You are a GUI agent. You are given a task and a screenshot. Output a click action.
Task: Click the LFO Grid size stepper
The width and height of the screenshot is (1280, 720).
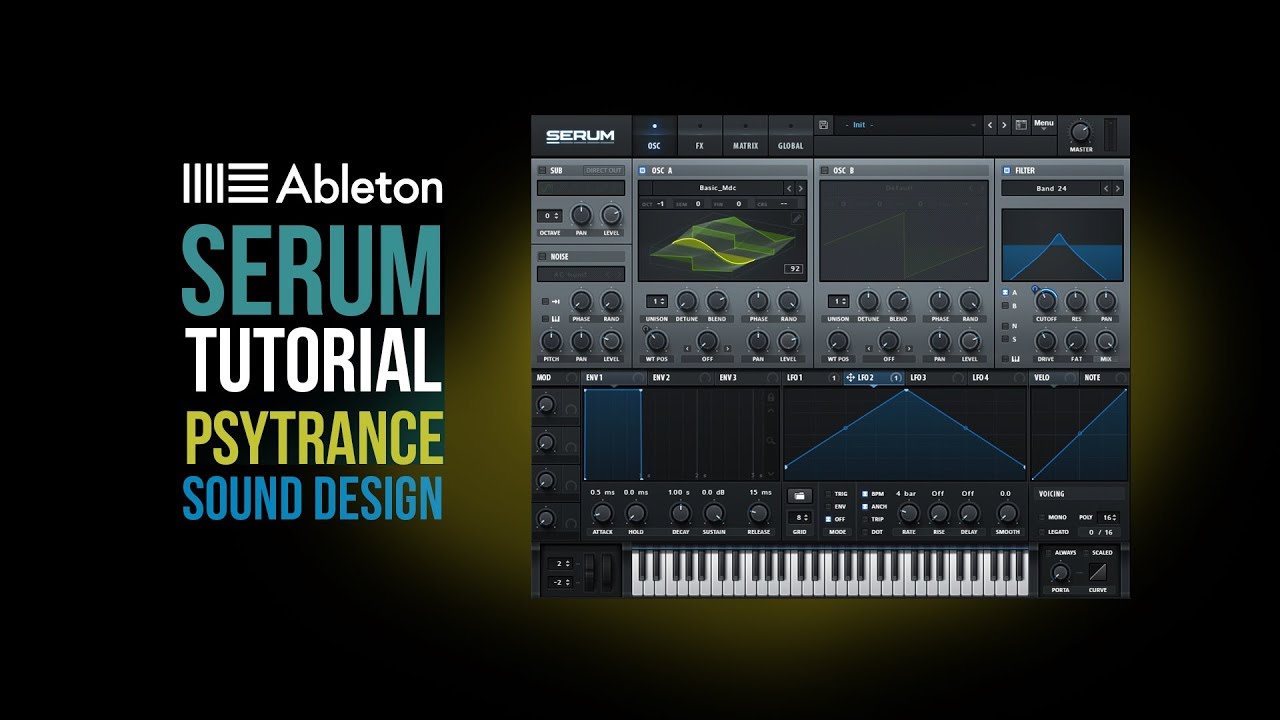pyautogui.click(x=799, y=517)
